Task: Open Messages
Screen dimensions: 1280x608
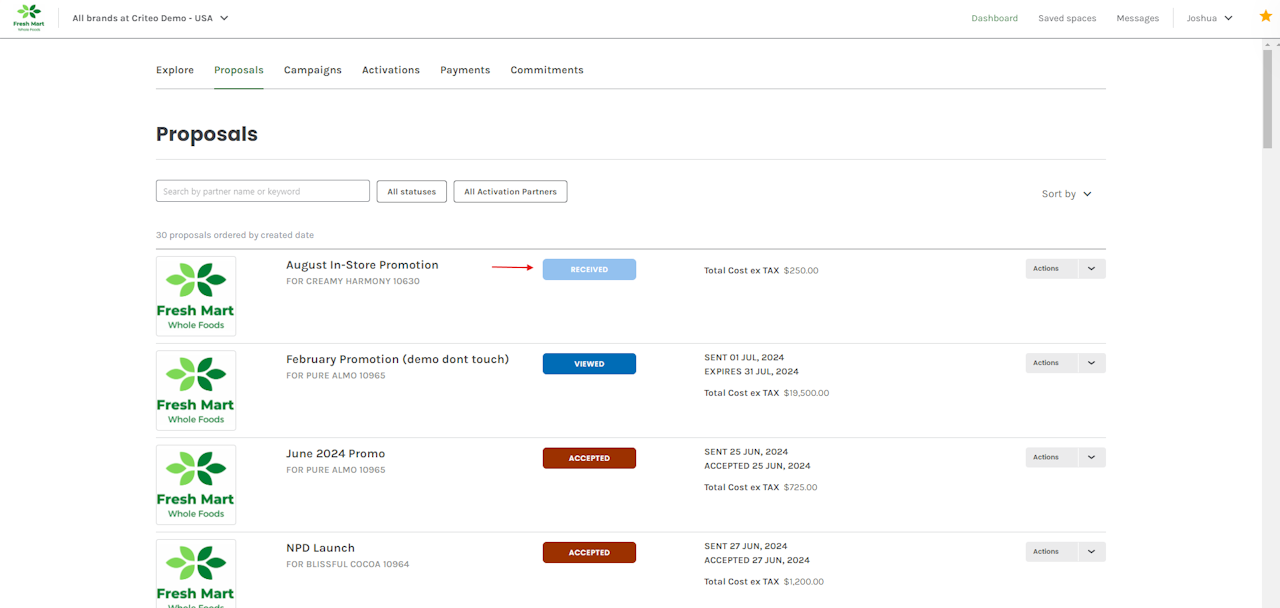Action: (x=1138, y=18)
